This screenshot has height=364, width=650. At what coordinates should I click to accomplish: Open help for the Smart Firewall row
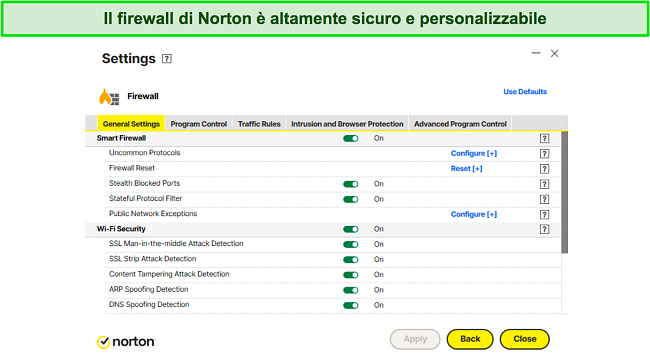[x=544, y=138]
